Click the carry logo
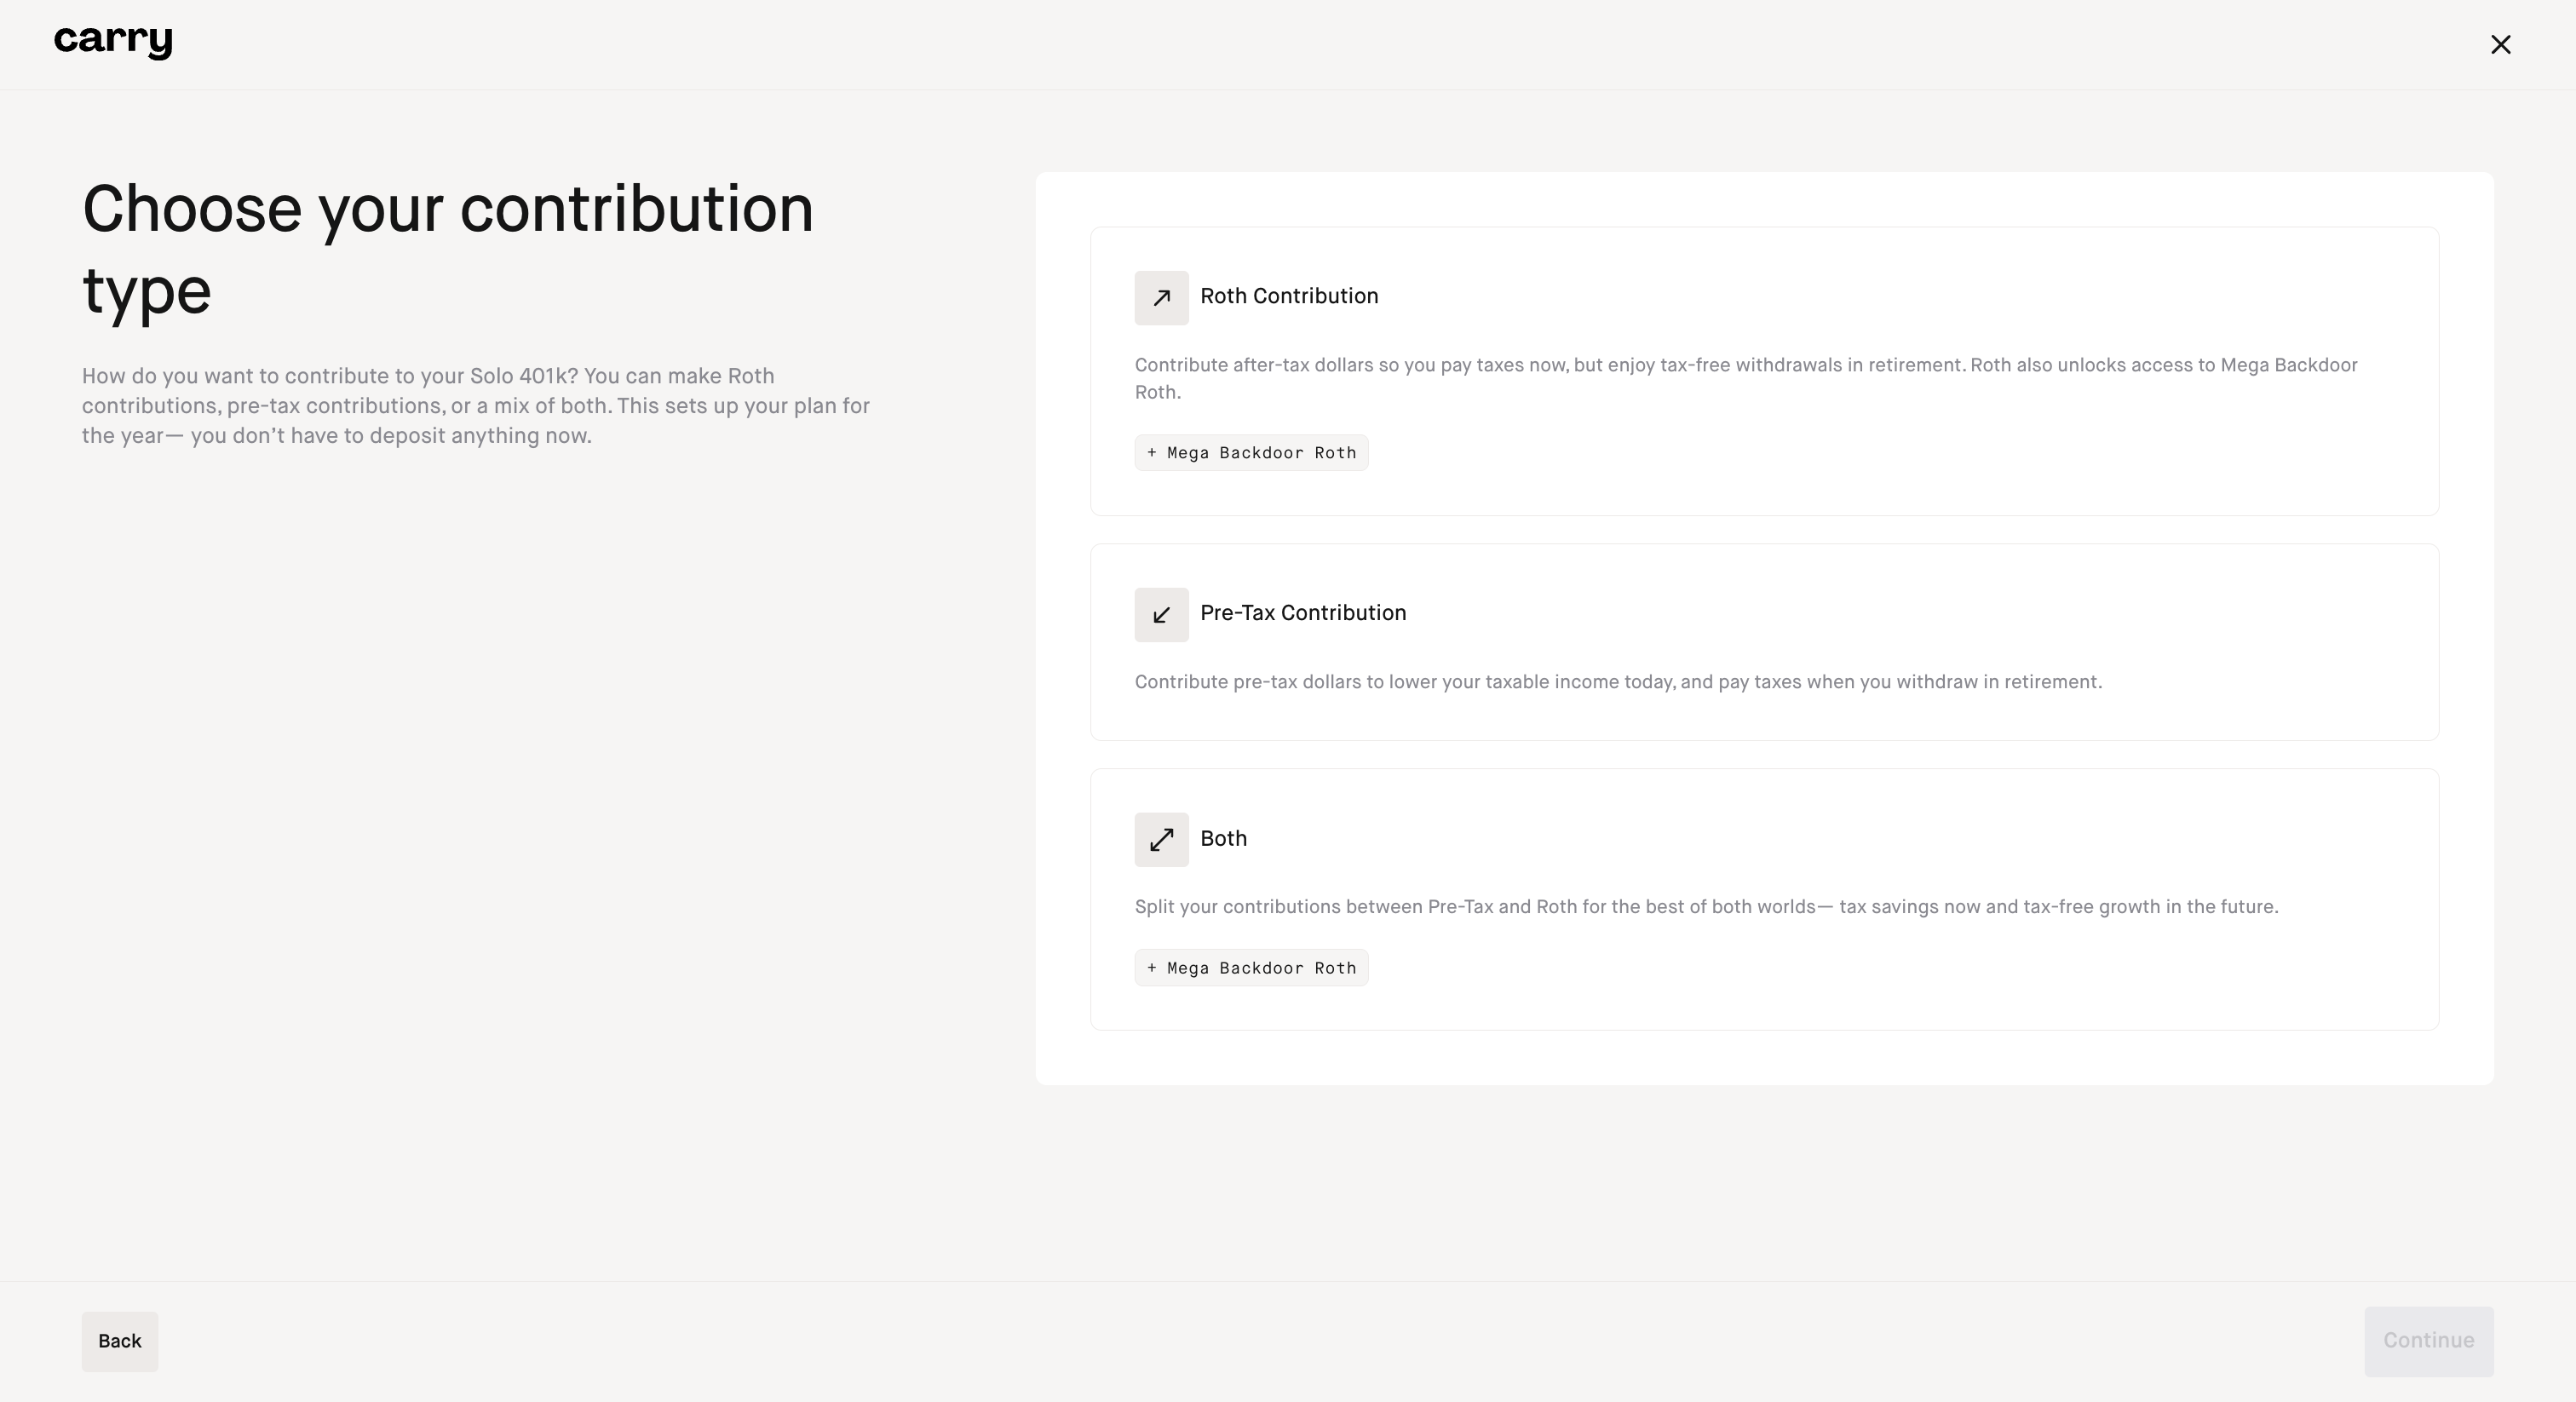The height and width of the screenshot is (1402, 2576). point(113,42)
